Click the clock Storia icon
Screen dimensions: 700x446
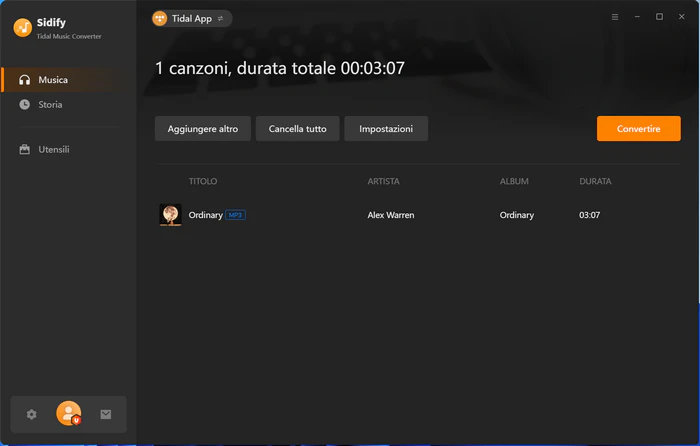coord(25,104)
